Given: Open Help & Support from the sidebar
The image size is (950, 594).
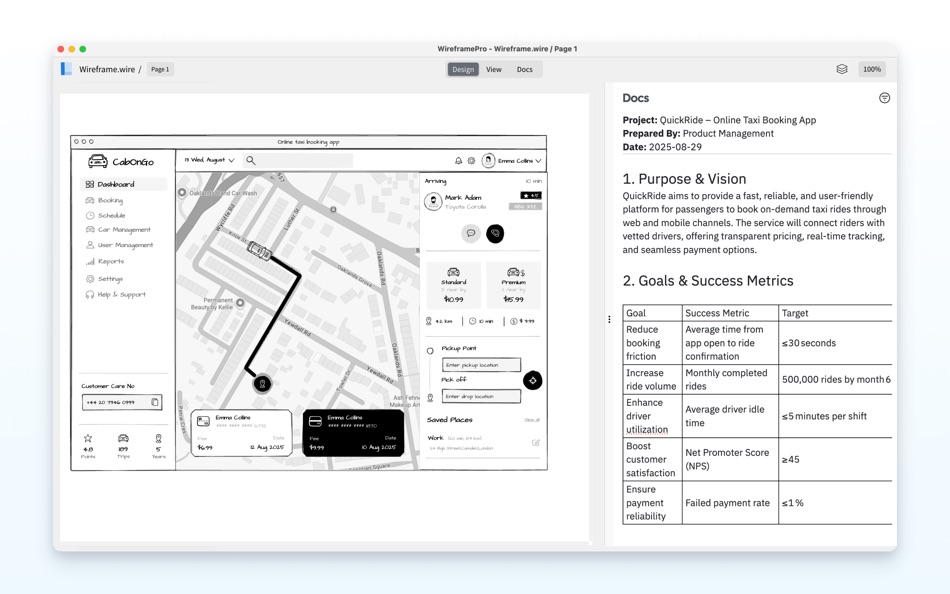Looking at the screenshot, I should pyautogui.click(x=122, y=294).
